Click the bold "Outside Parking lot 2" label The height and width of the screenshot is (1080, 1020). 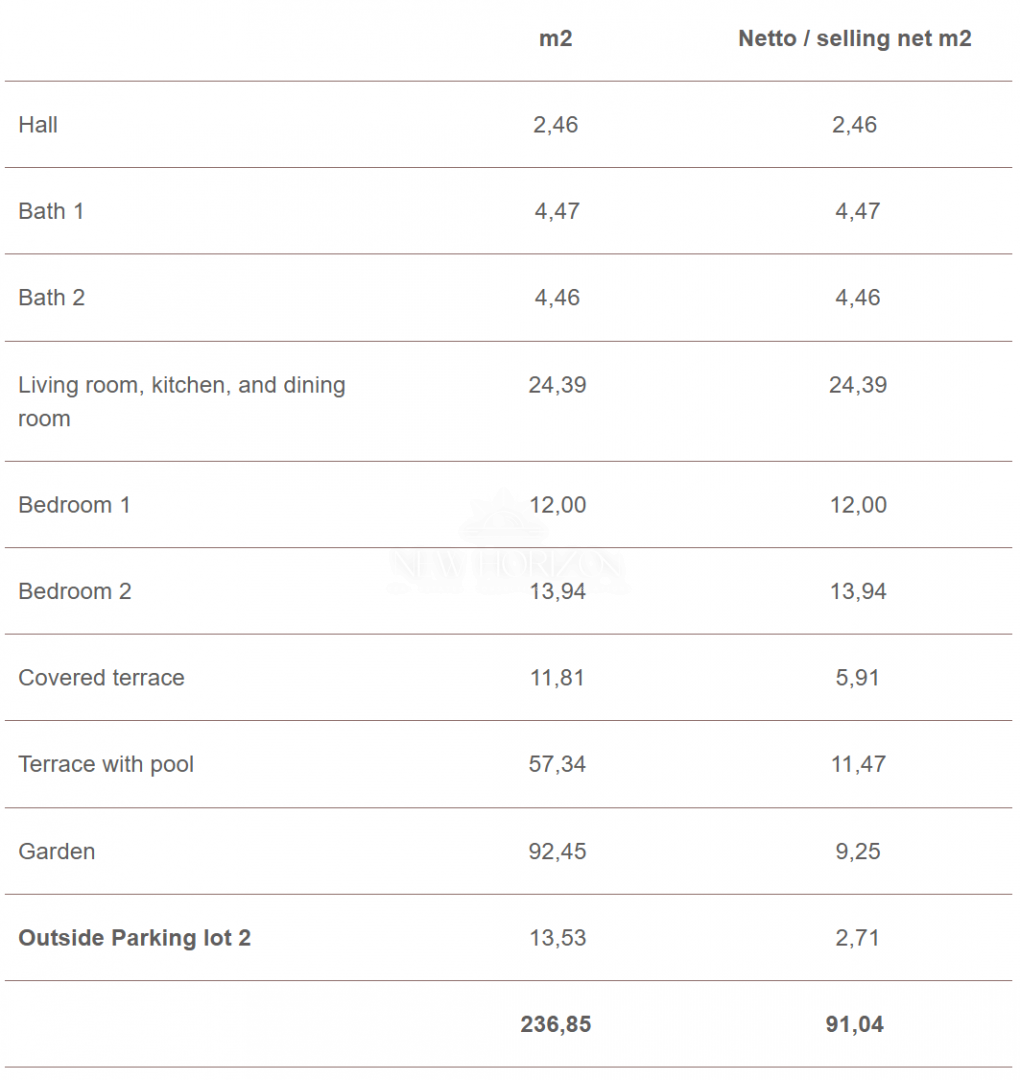pyautogui.click(x=134, y=938)
